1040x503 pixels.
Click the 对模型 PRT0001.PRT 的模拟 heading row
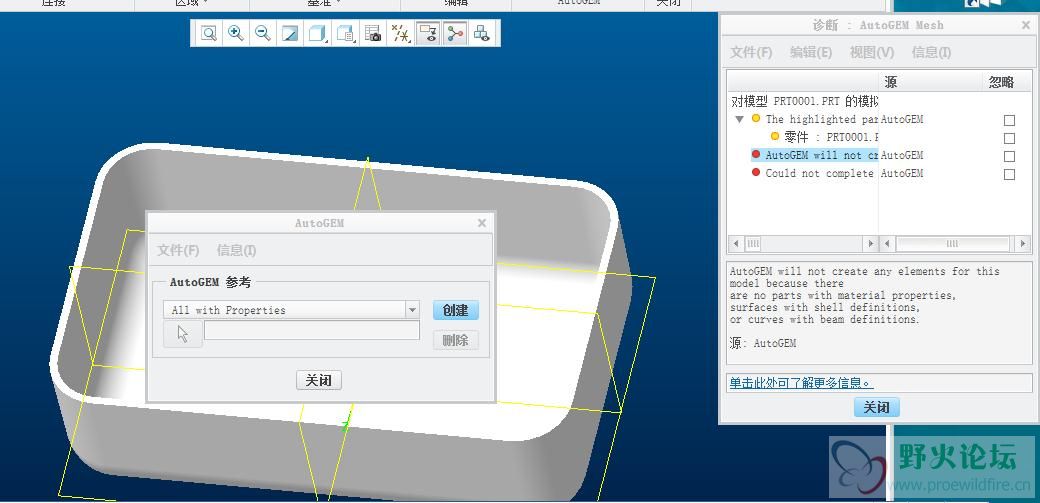point(805,102)
